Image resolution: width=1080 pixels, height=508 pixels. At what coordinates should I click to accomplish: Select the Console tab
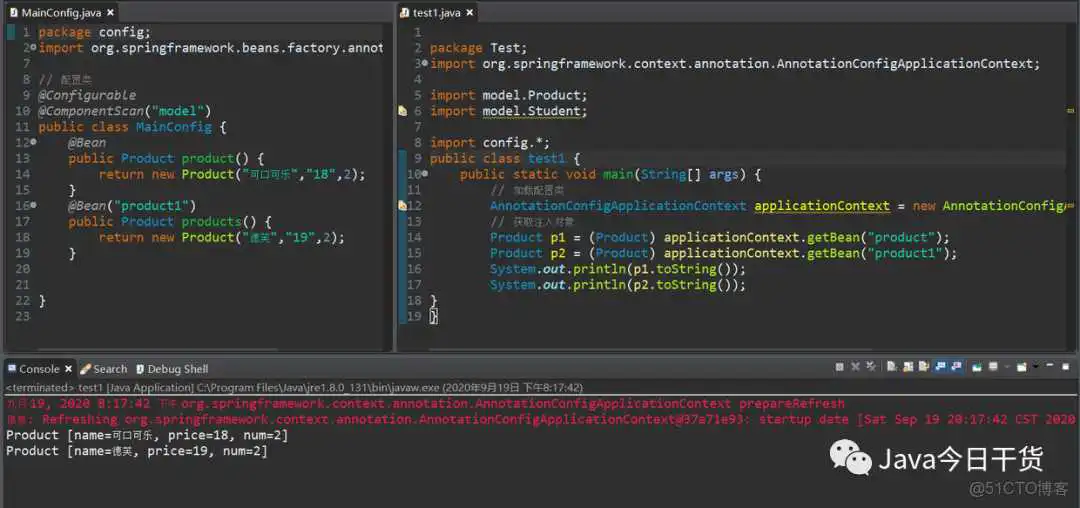pos(39,369)
